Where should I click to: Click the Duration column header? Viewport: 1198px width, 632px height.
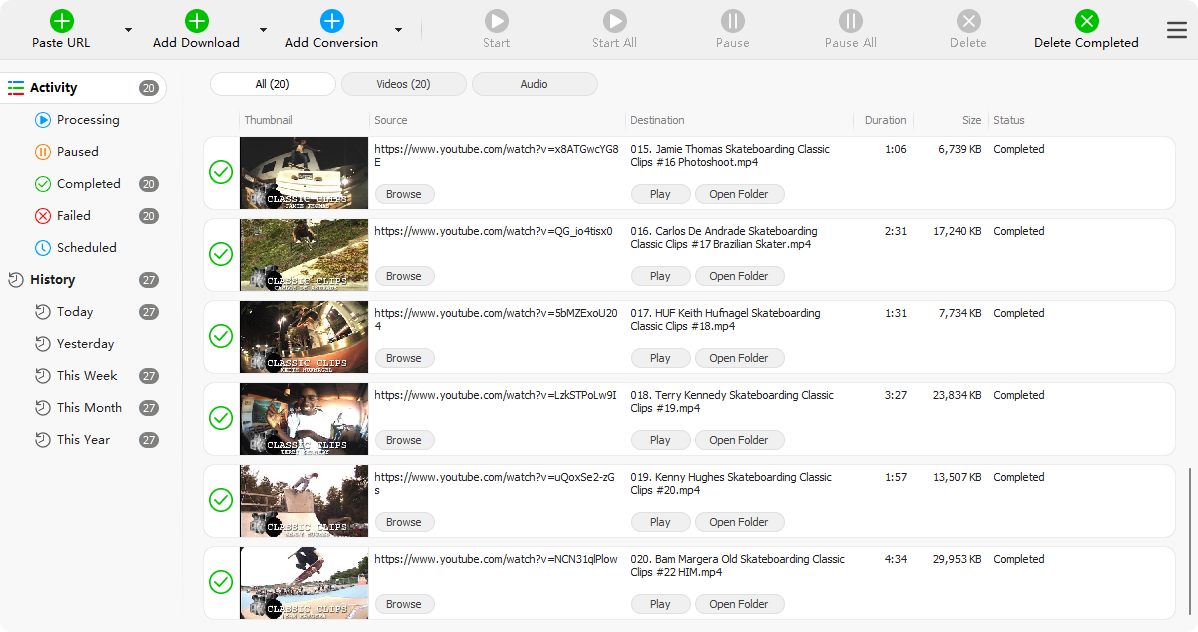click(886, 120)
